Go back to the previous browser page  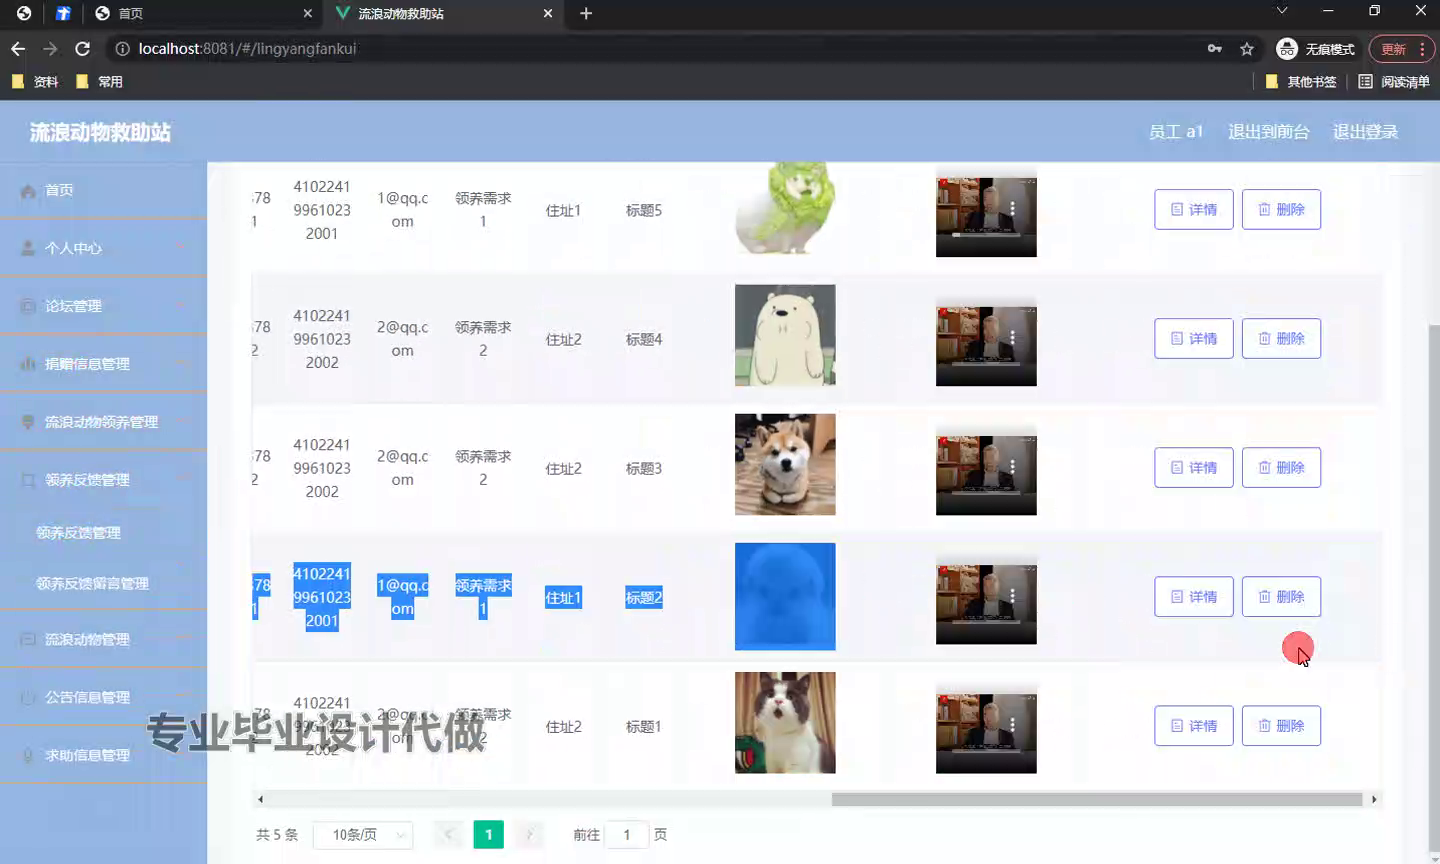(x=18, y=48)
